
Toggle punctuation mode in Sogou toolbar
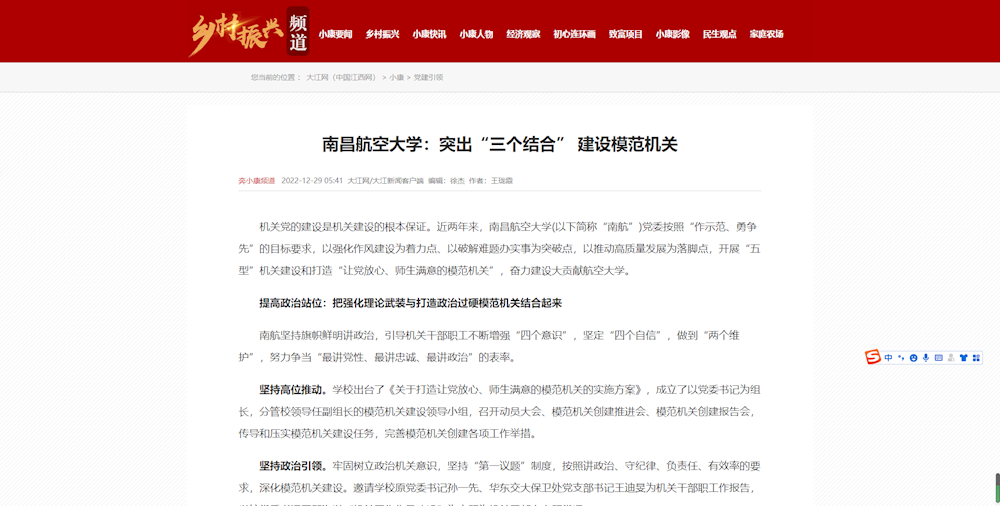tap(901, 358)
